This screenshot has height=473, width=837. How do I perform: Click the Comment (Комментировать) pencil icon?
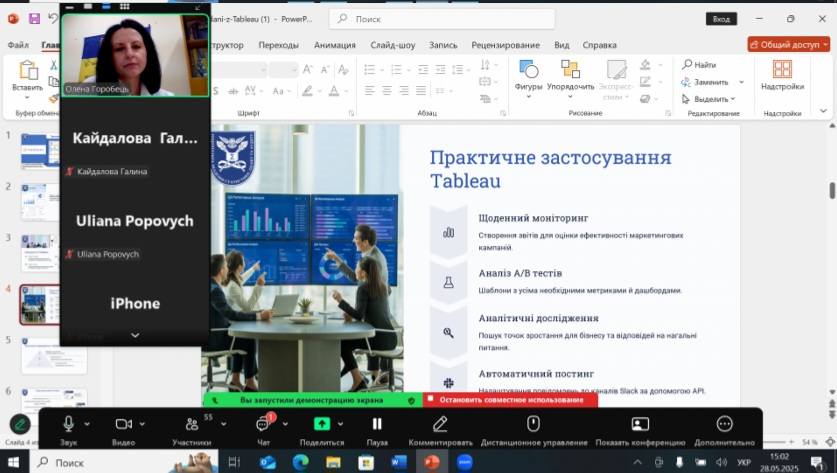(x=441, y=424)
